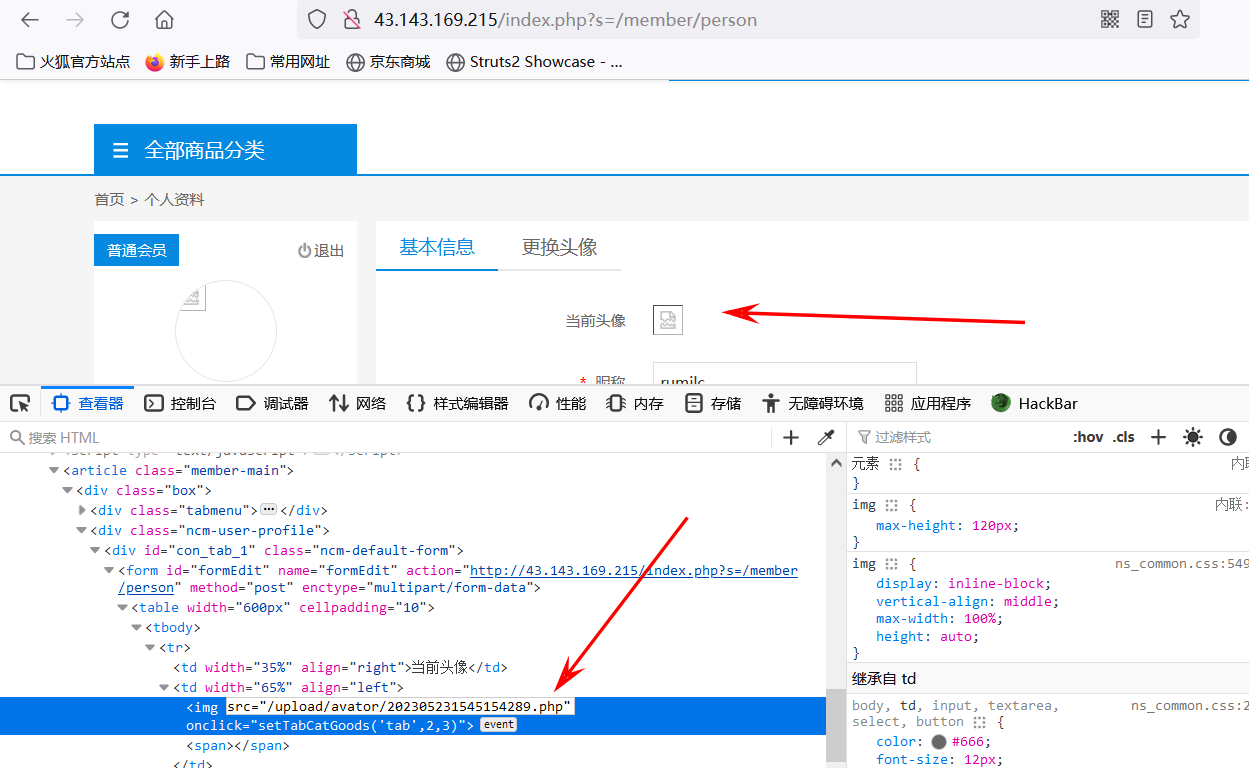Open the 常用网址 bookmark folder
Viewport: 1249px width, 768px height.
coord(288,62)
